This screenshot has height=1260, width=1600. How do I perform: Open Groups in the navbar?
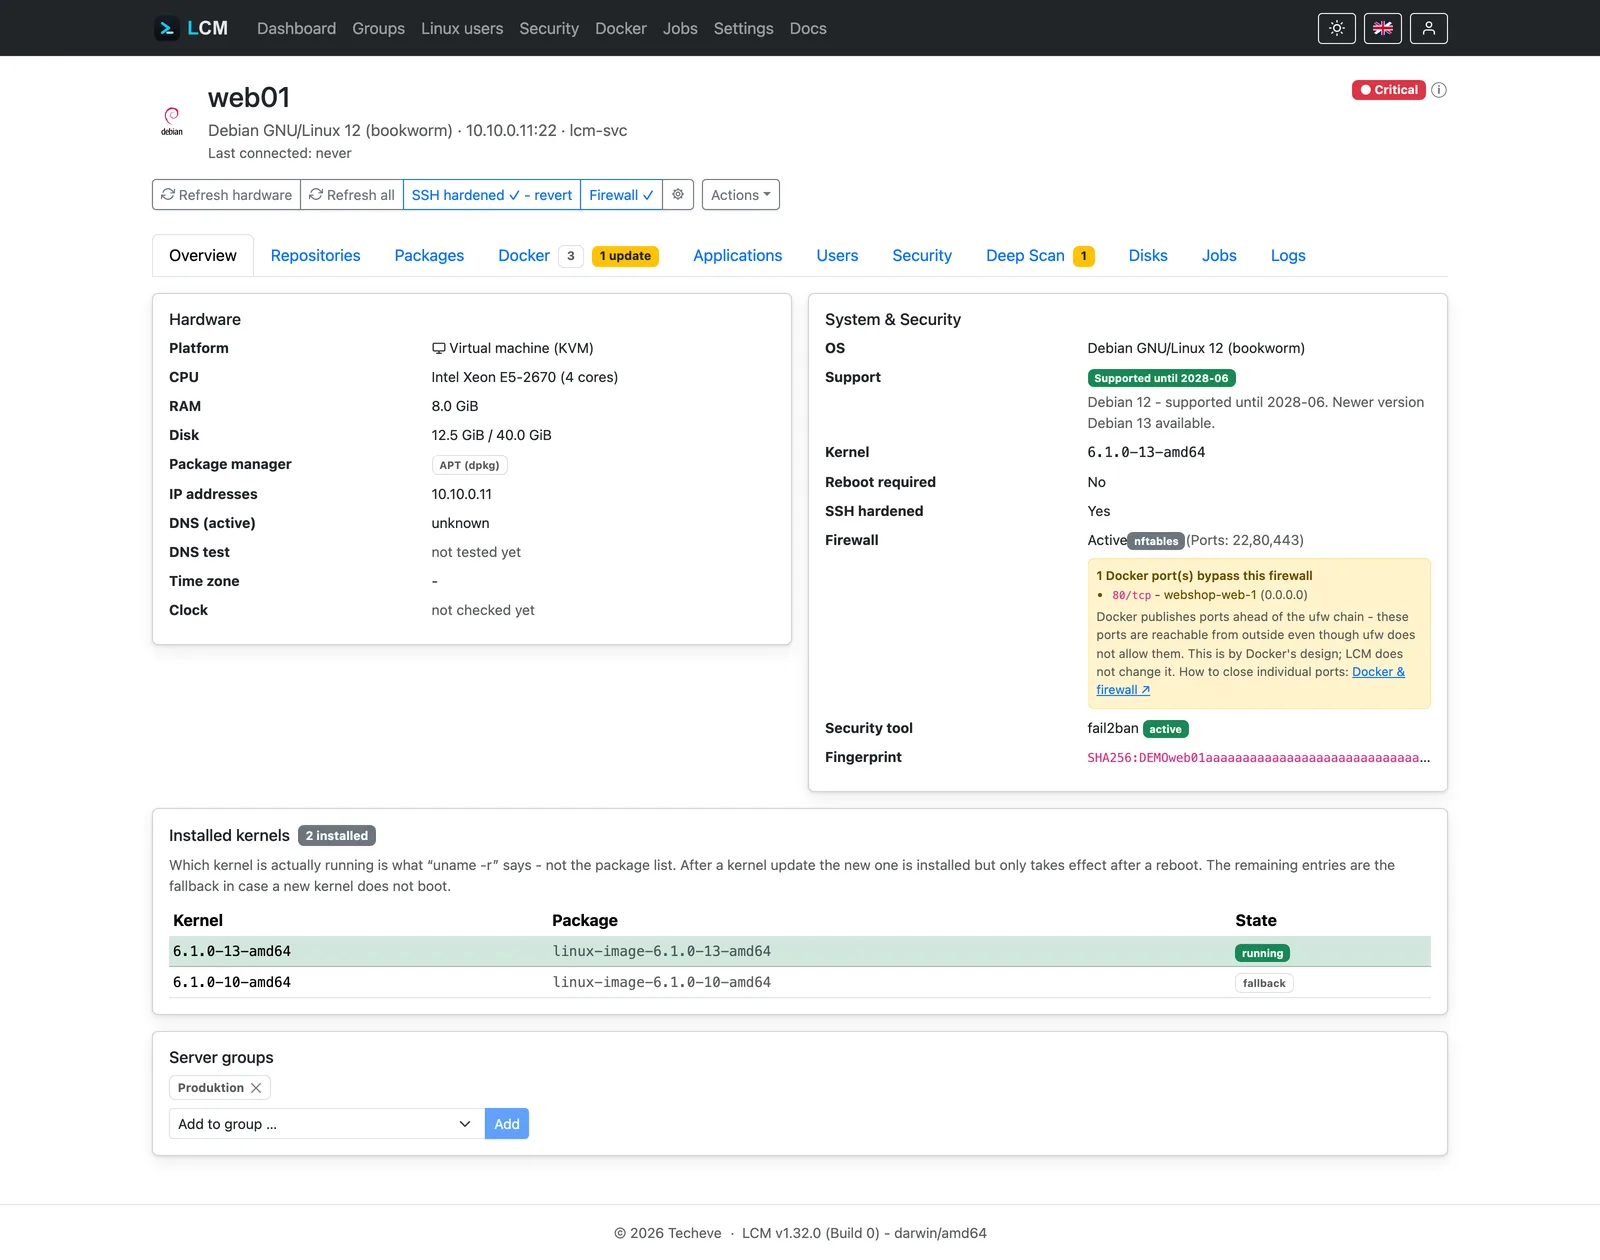pyautogui.click(x=378, y=28)
